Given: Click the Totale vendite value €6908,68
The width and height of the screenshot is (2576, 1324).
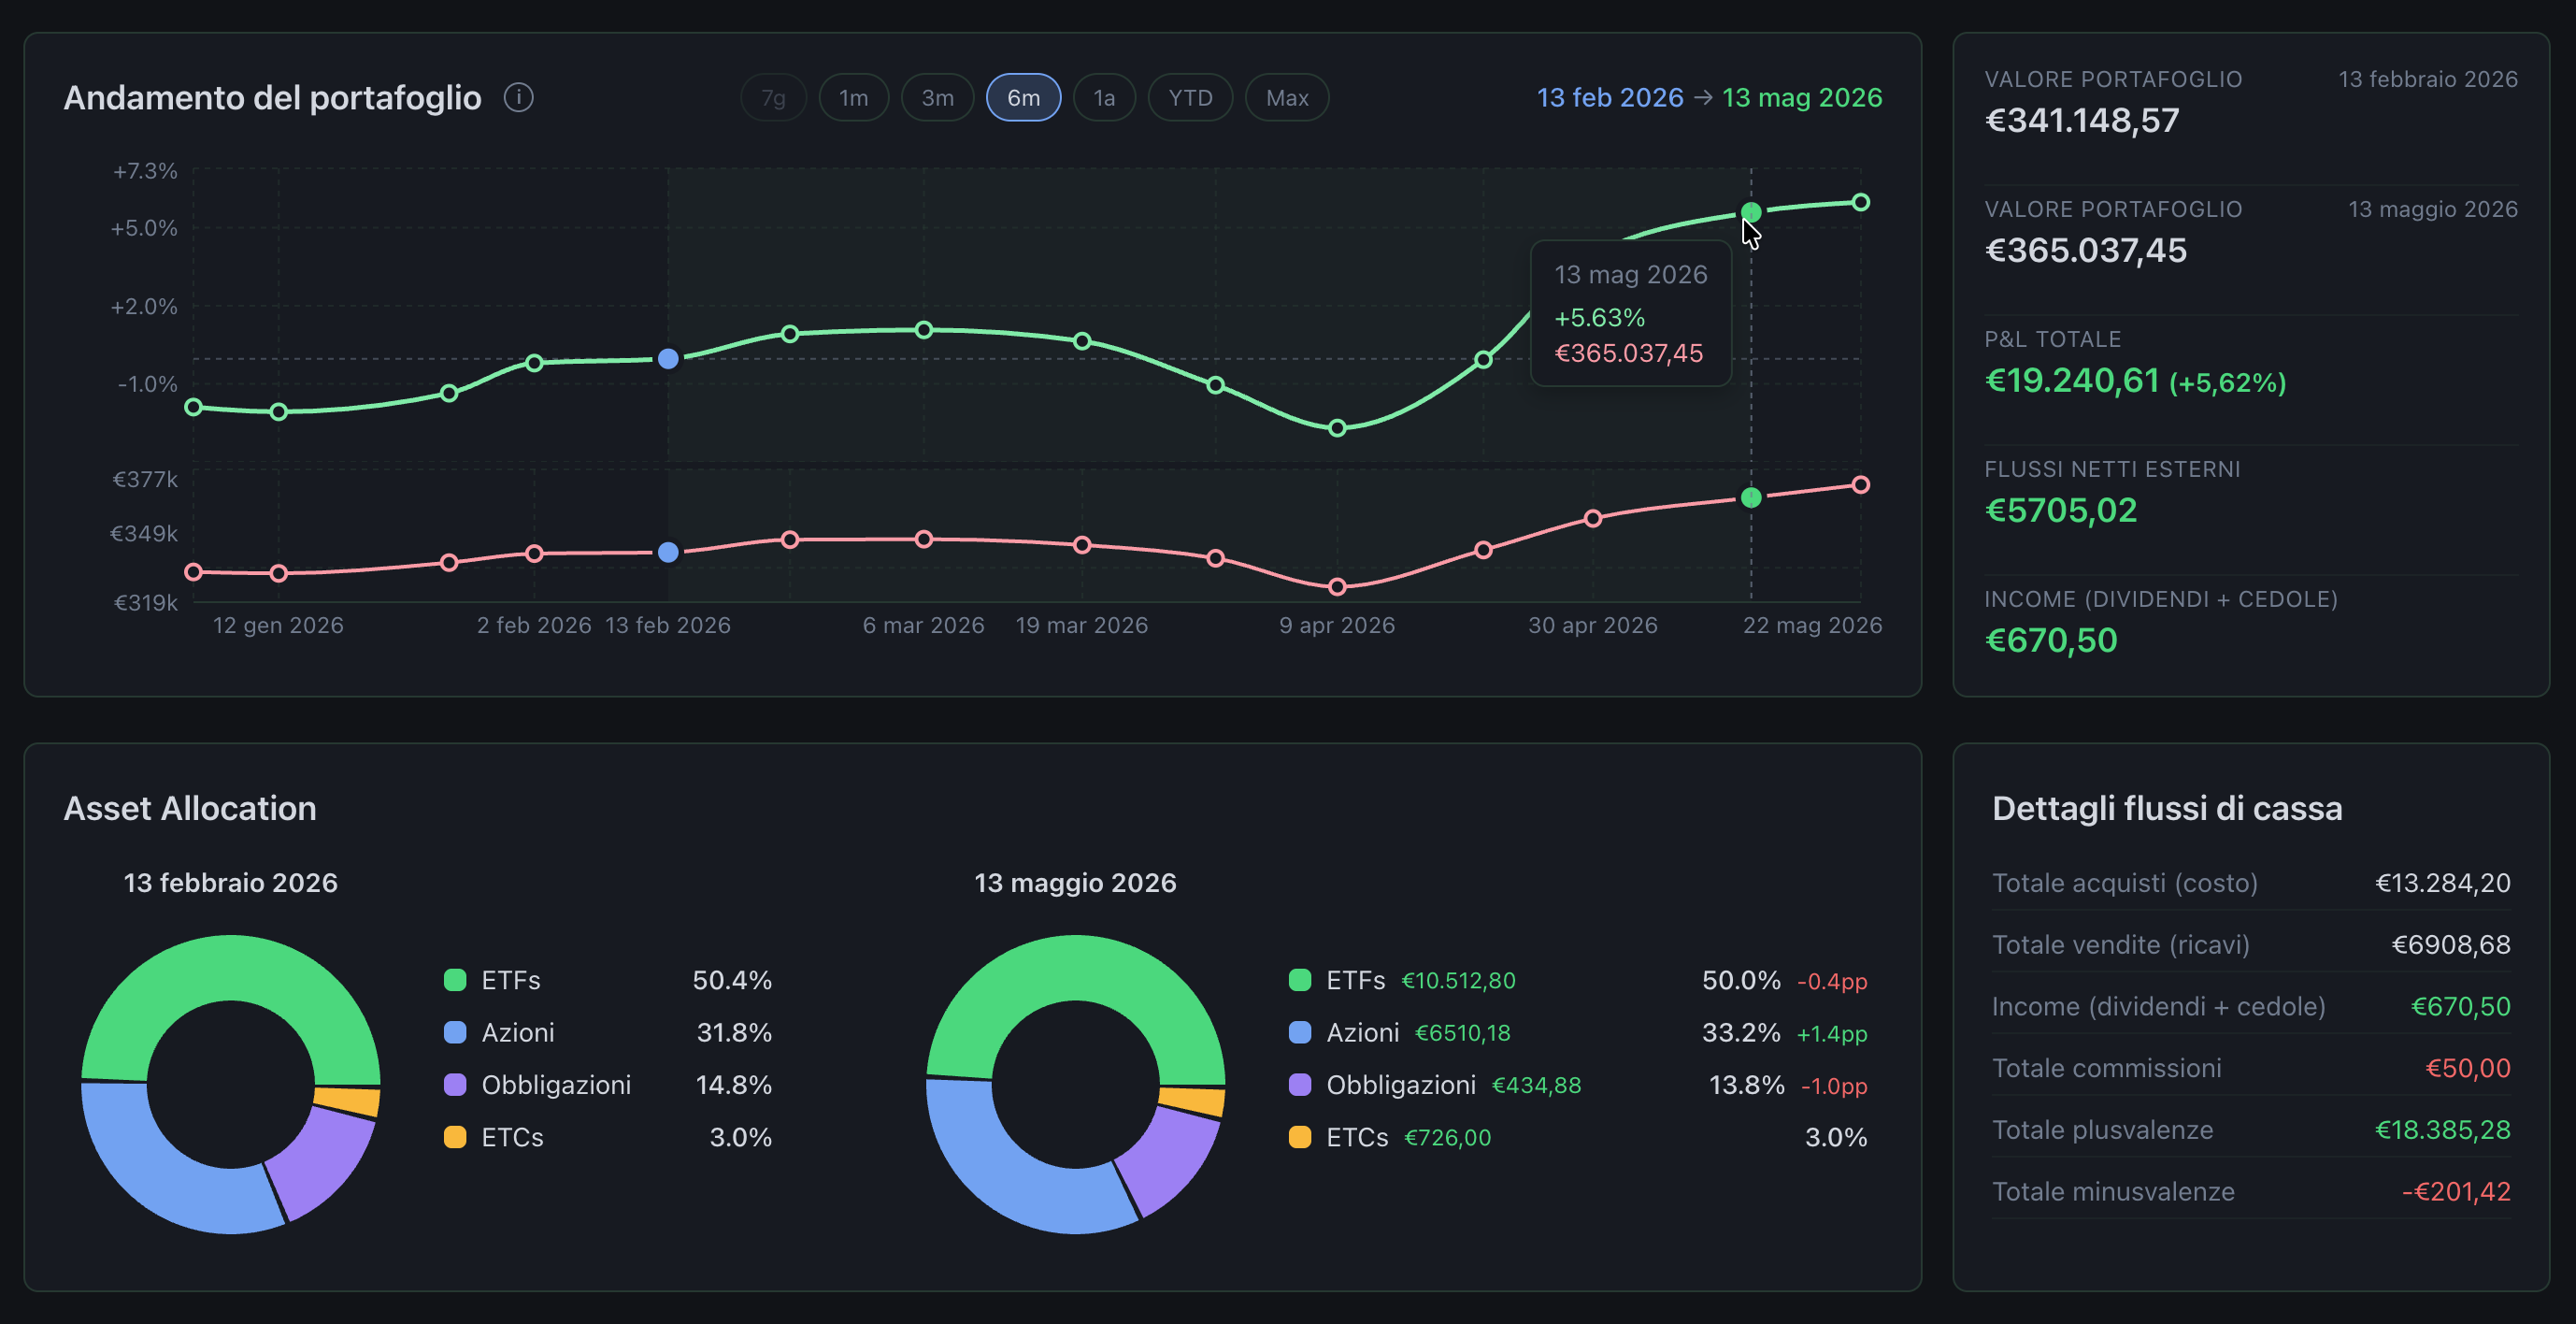Looking at the screenshot, I should 2451,945.
